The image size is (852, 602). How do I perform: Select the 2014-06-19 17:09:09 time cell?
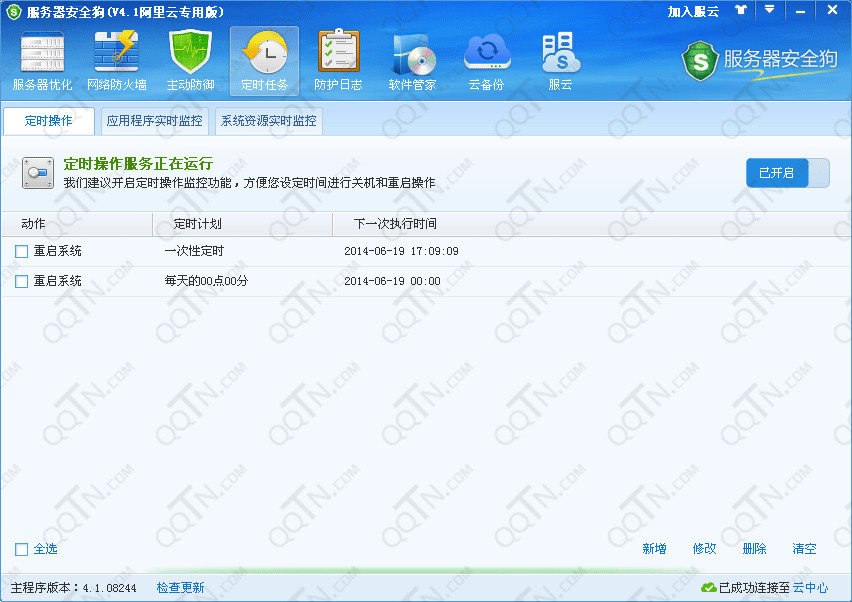tap(401, 251)
